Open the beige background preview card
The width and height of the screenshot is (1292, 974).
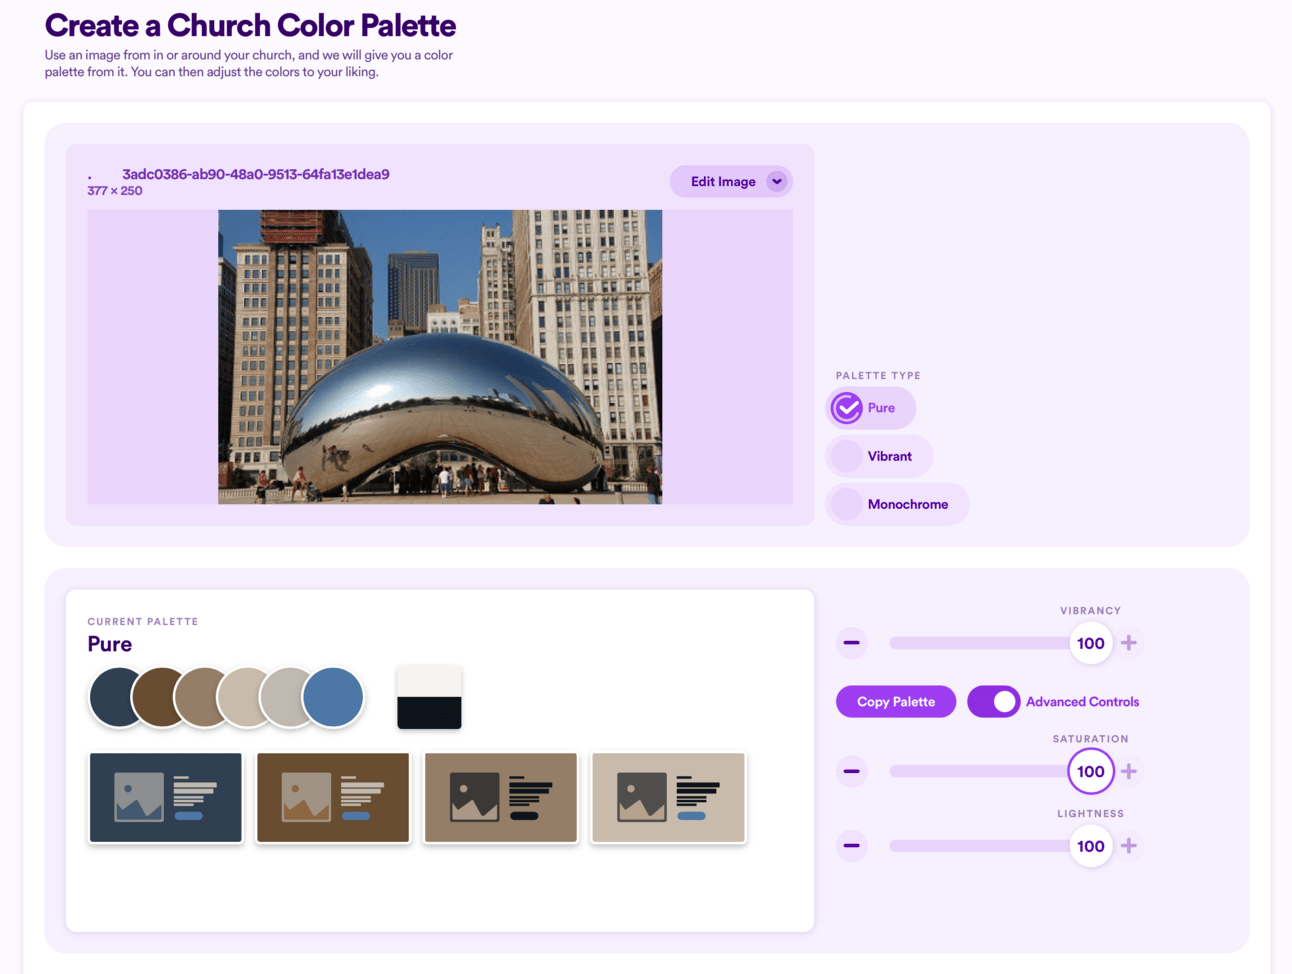pos(668,798)
